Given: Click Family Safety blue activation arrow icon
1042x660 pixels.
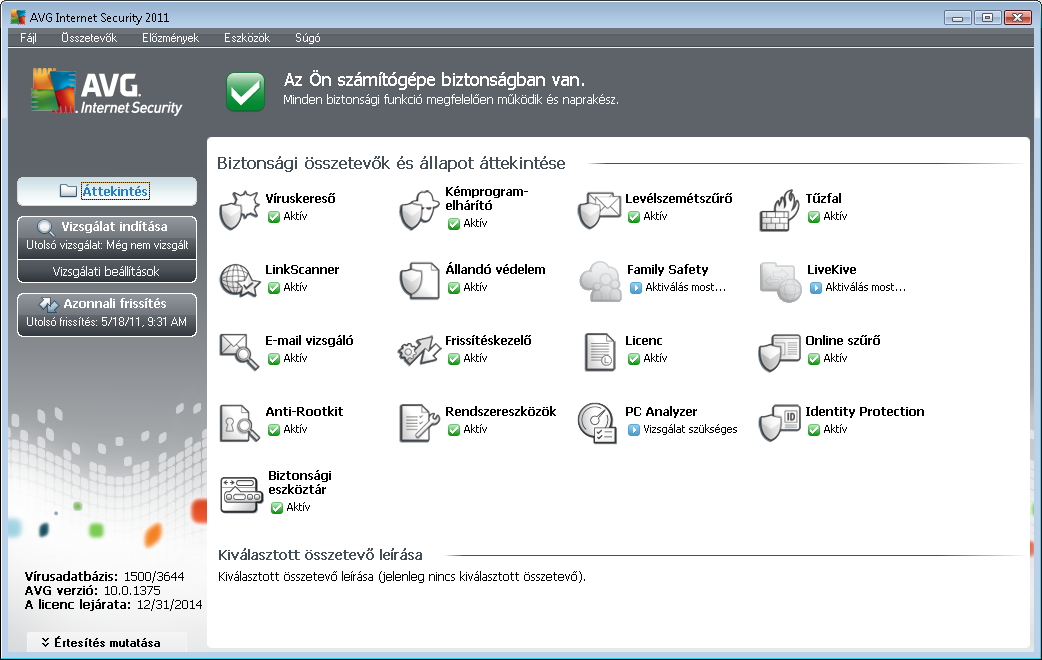Looking at the screenshot, I should [x=635, y=288].
